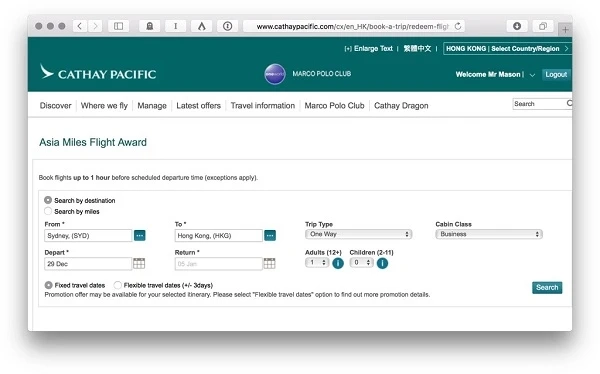Click the Logout button

click(x=556, y=74)
